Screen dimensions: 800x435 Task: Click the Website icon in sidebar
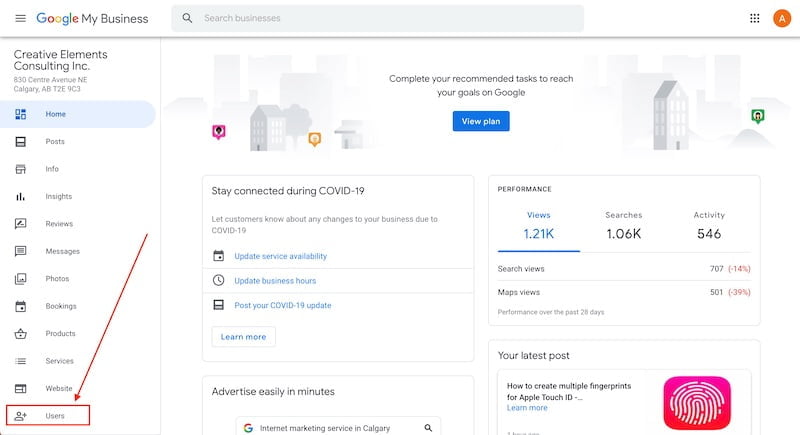pyautogui.click(x=20, y=389)
